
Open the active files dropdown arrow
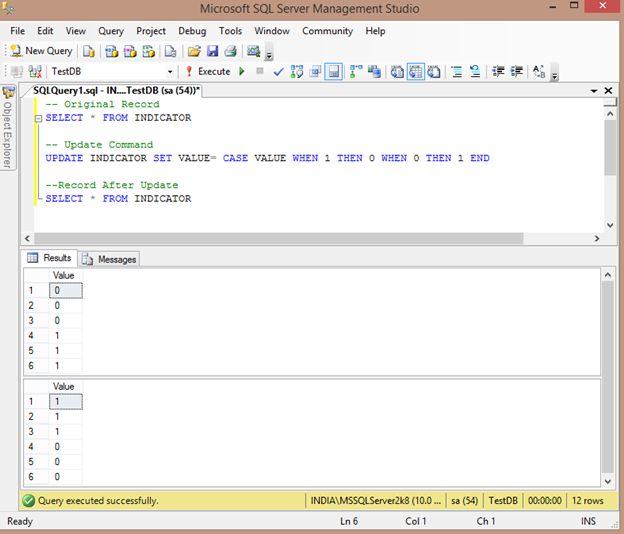593,91
